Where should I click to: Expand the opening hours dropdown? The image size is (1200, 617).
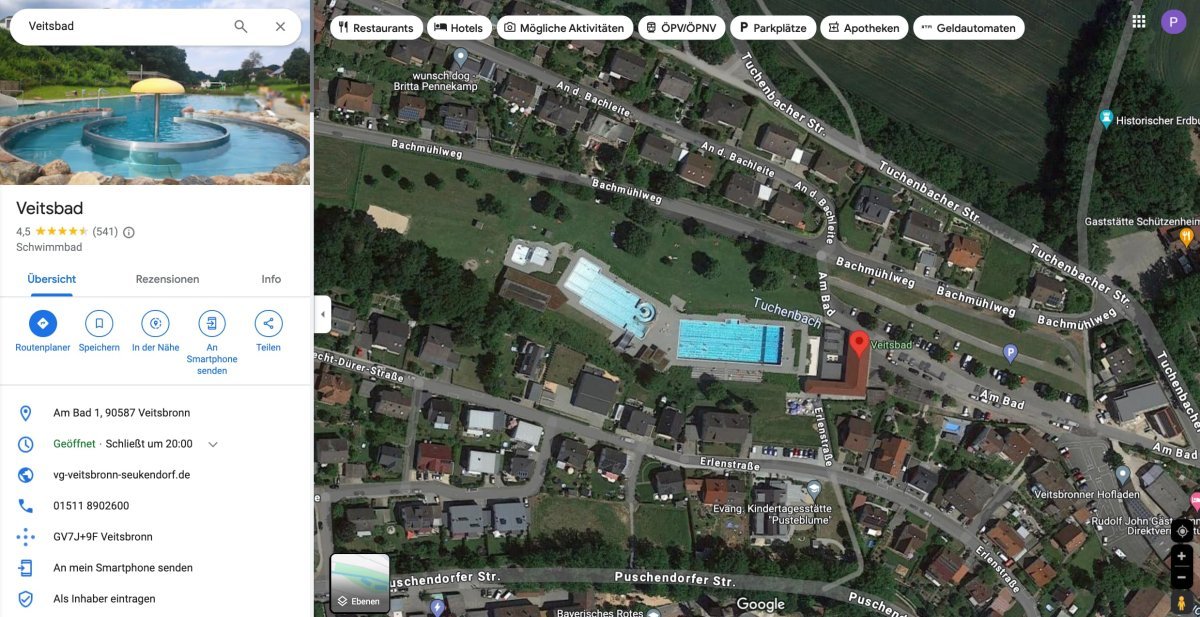click(213, 444)
